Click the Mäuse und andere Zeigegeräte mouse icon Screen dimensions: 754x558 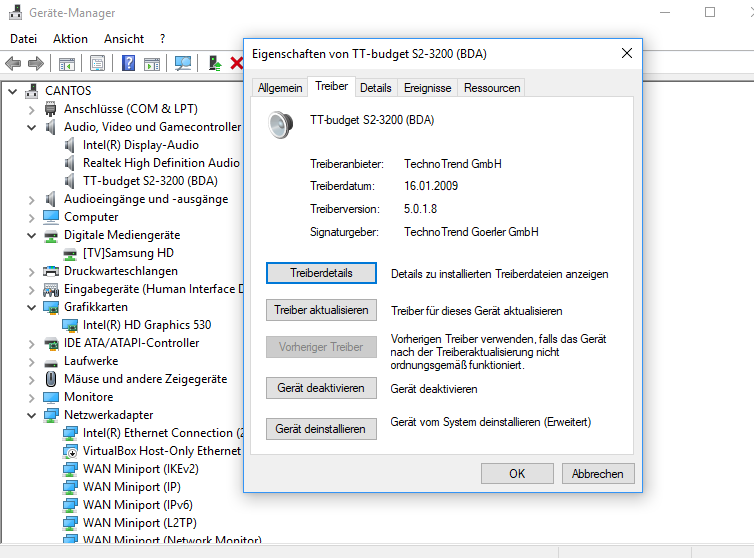(51, 379)
